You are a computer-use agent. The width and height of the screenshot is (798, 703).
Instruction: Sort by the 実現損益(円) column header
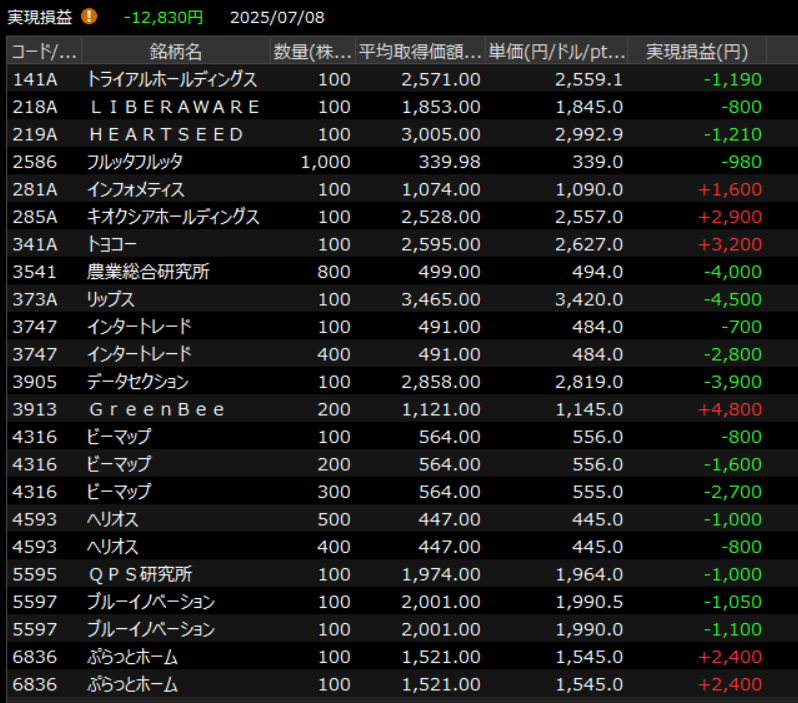coord(697,51)
